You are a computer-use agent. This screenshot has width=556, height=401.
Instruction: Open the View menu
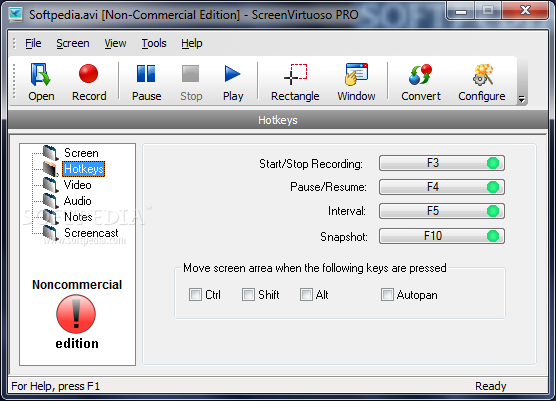coord(115,43)
